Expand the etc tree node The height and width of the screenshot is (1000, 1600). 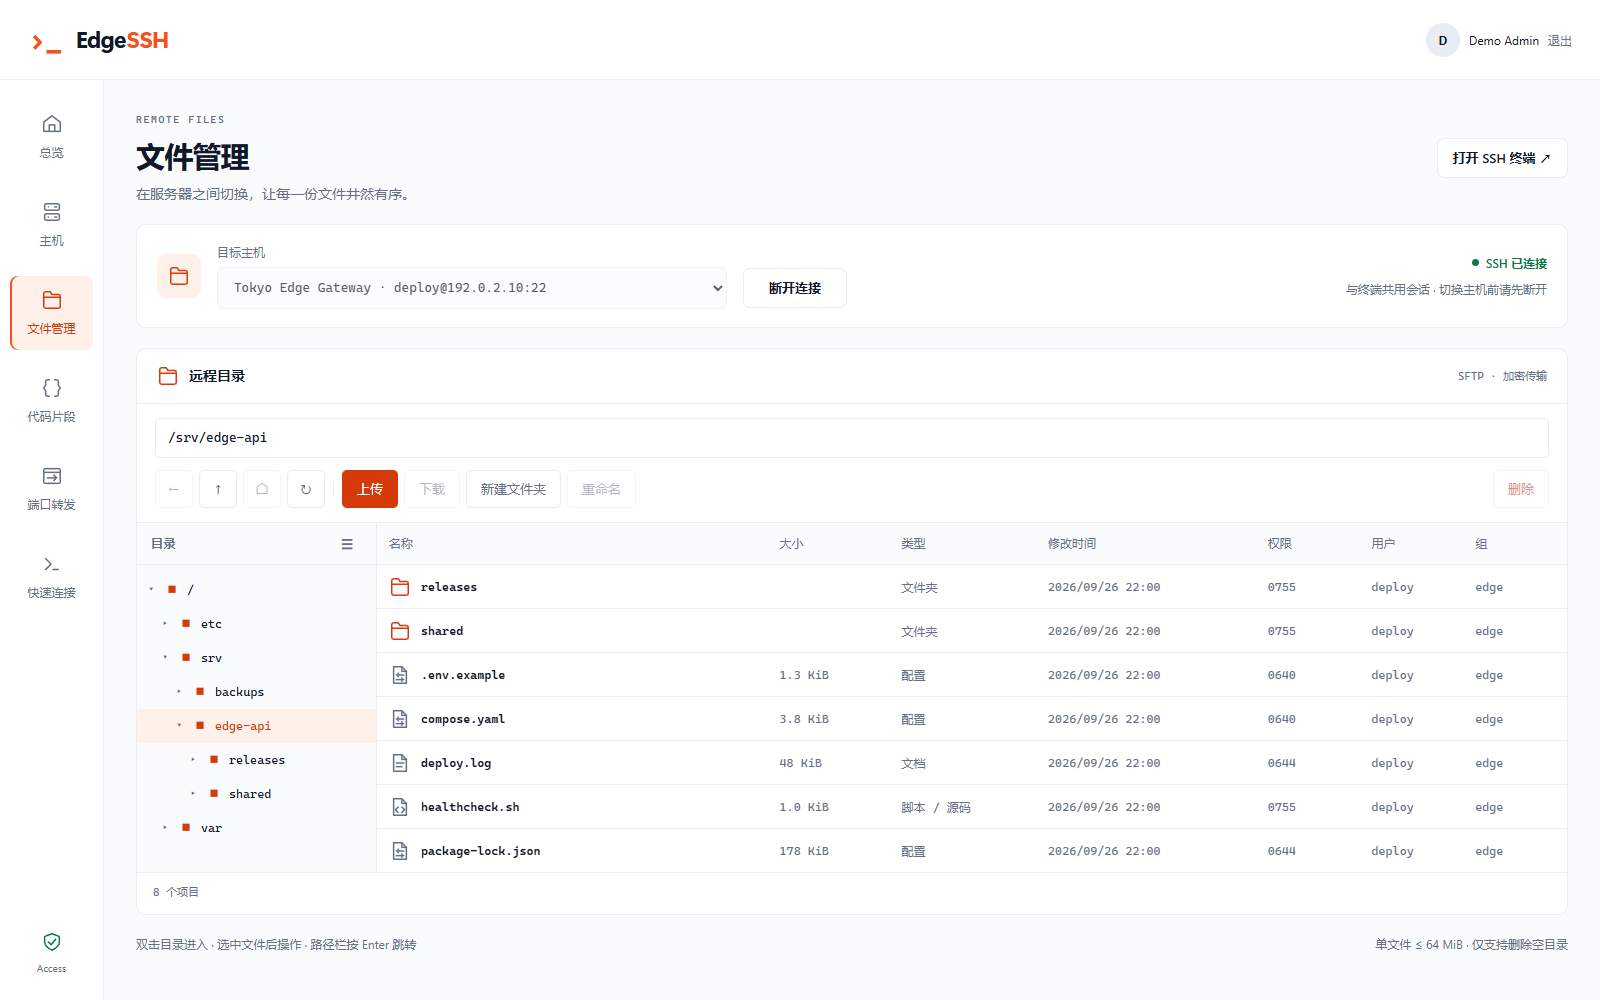pos(166,623)
